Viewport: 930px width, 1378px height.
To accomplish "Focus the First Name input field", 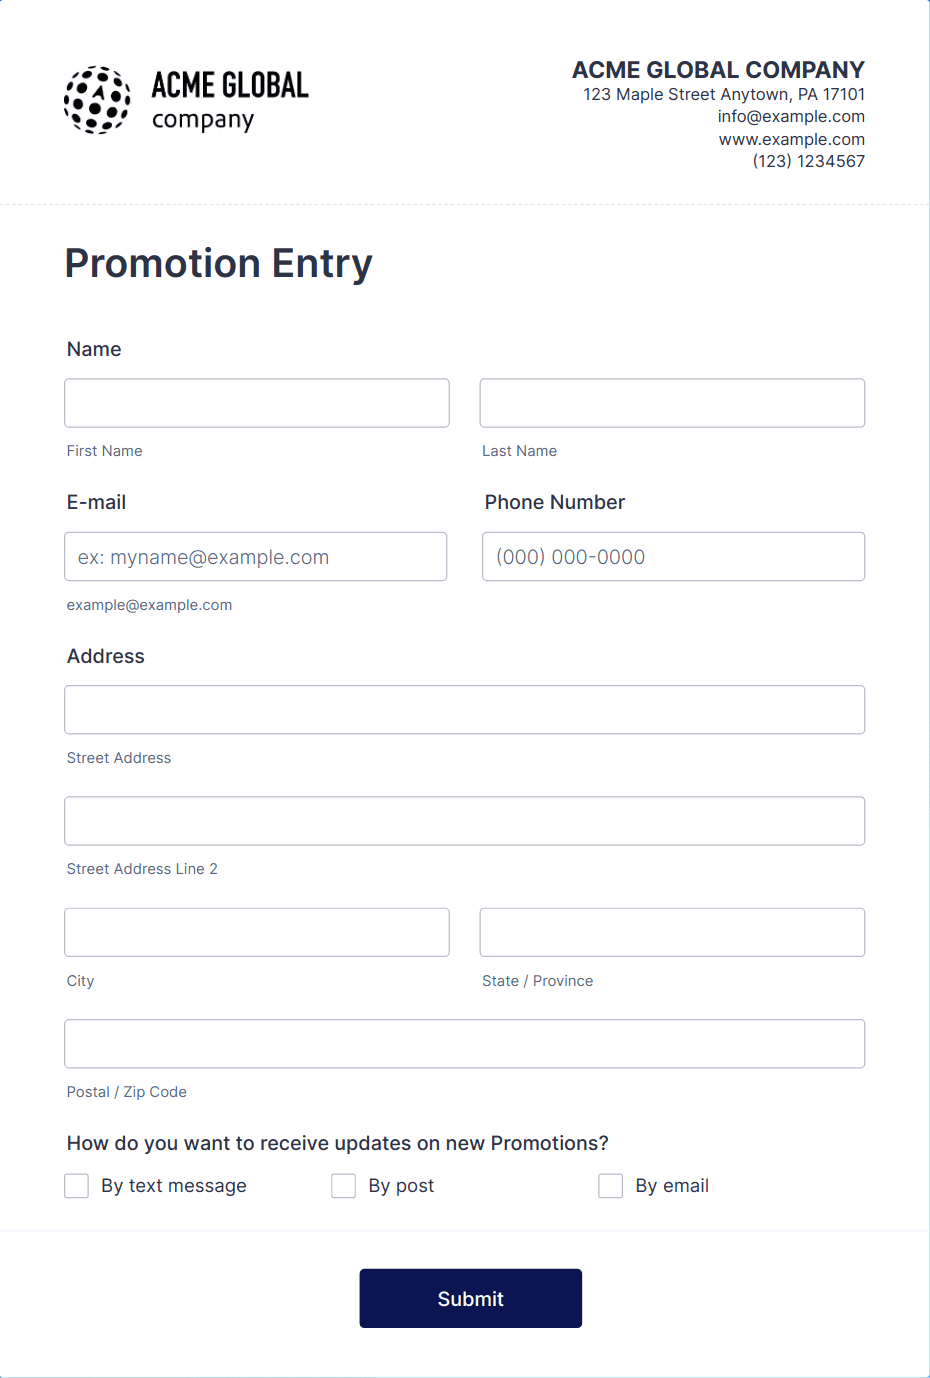I will point(257,403).
